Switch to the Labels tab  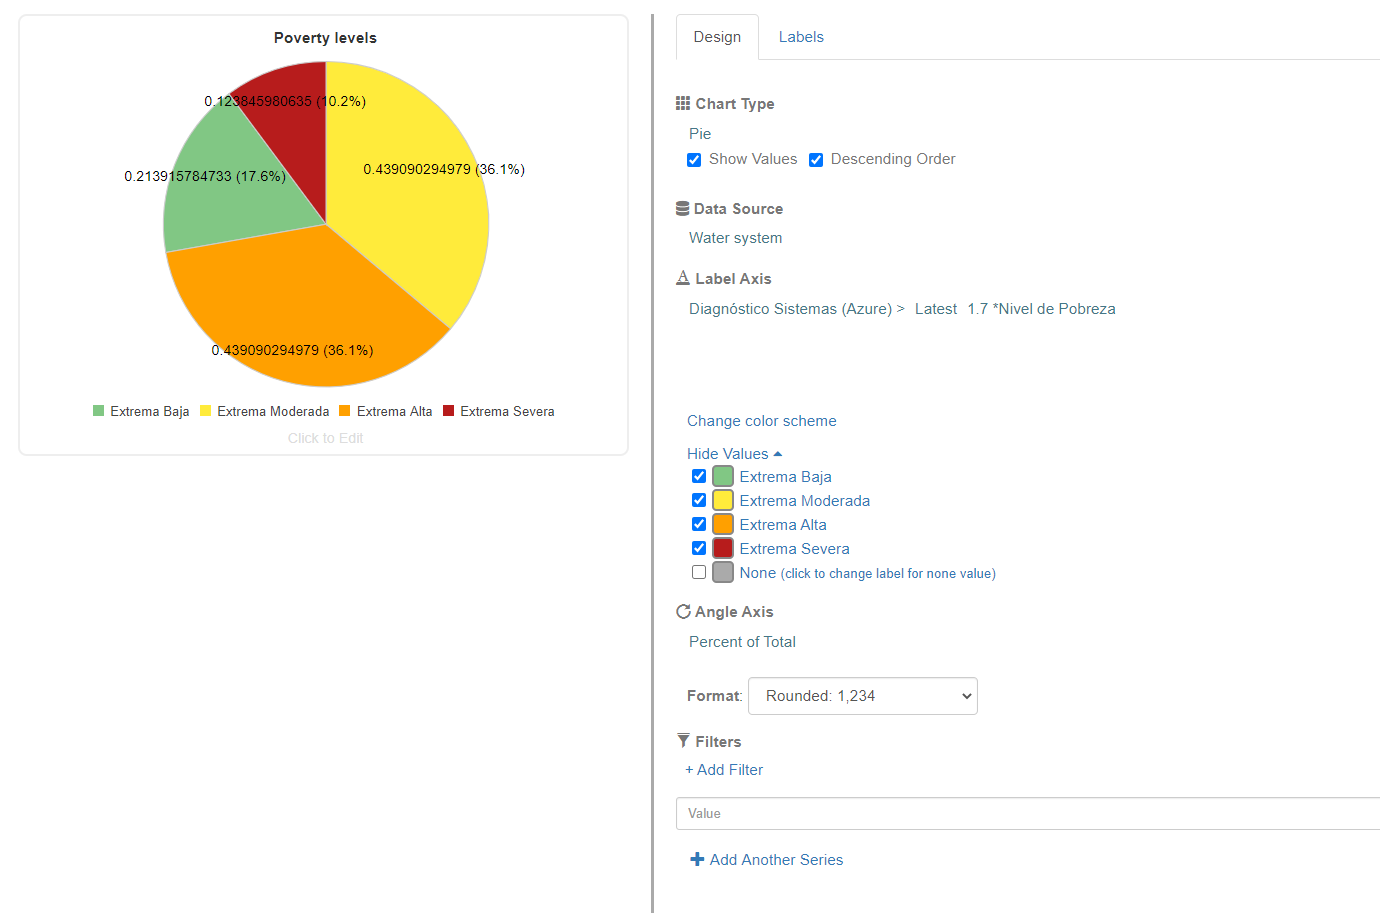pyautogui.click(x=801, y=36)
